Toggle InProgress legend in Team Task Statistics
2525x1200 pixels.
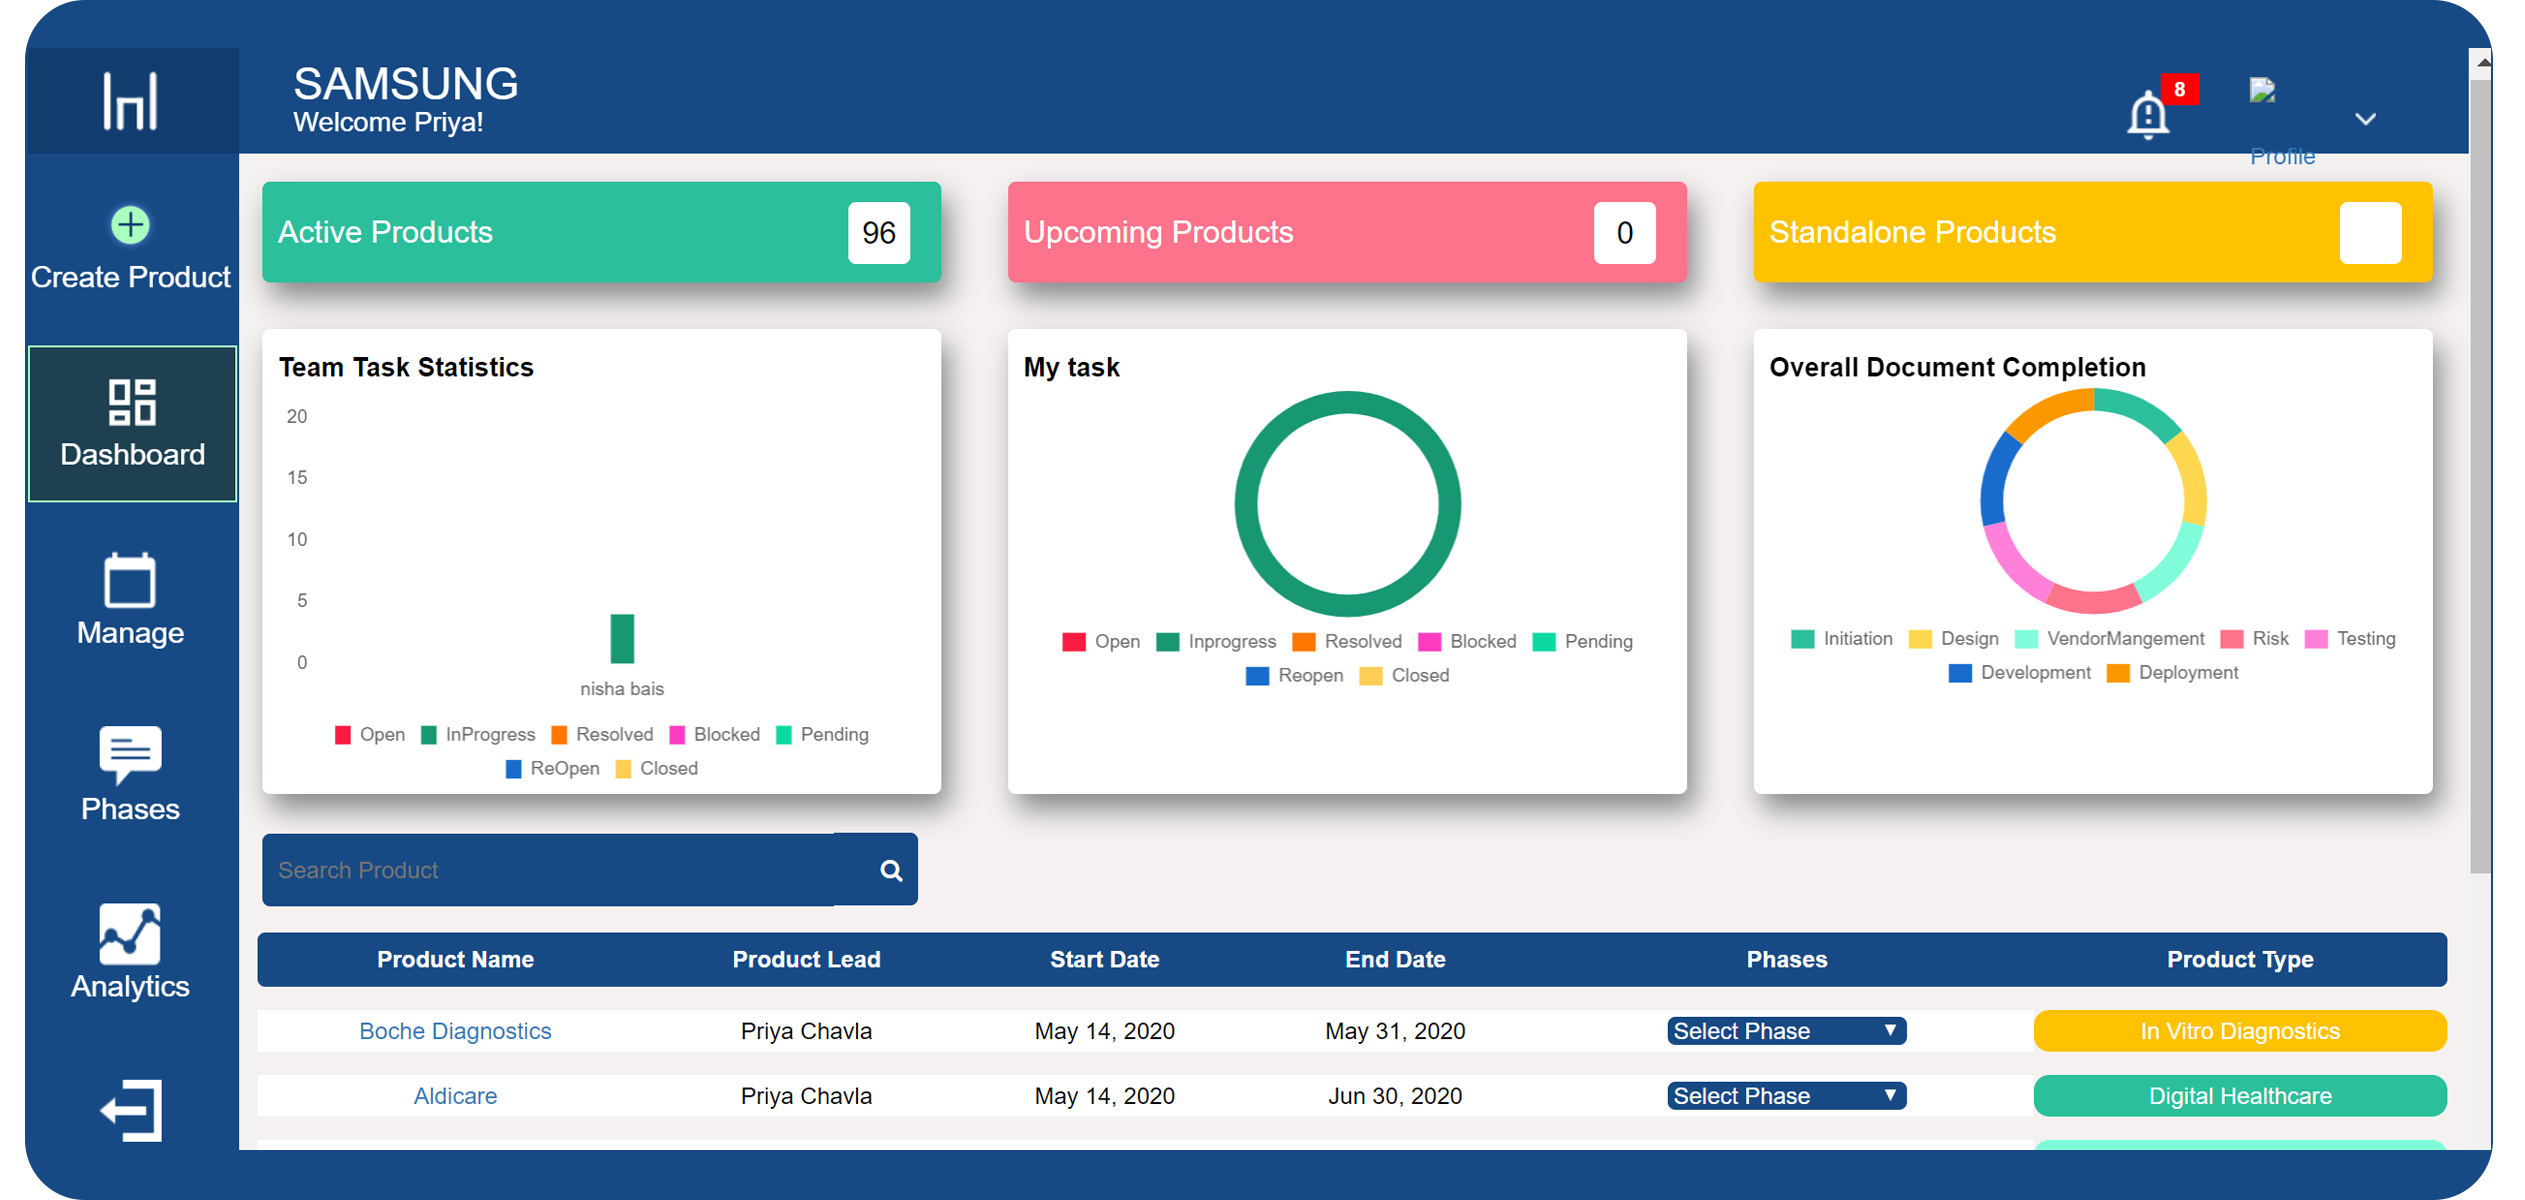[478, 735]
